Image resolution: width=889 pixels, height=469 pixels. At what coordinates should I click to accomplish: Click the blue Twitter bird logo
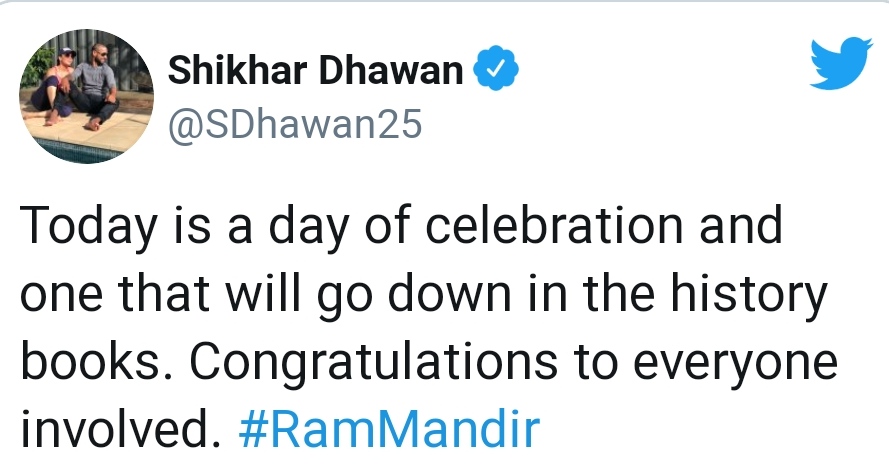click(x=841, y=63)
